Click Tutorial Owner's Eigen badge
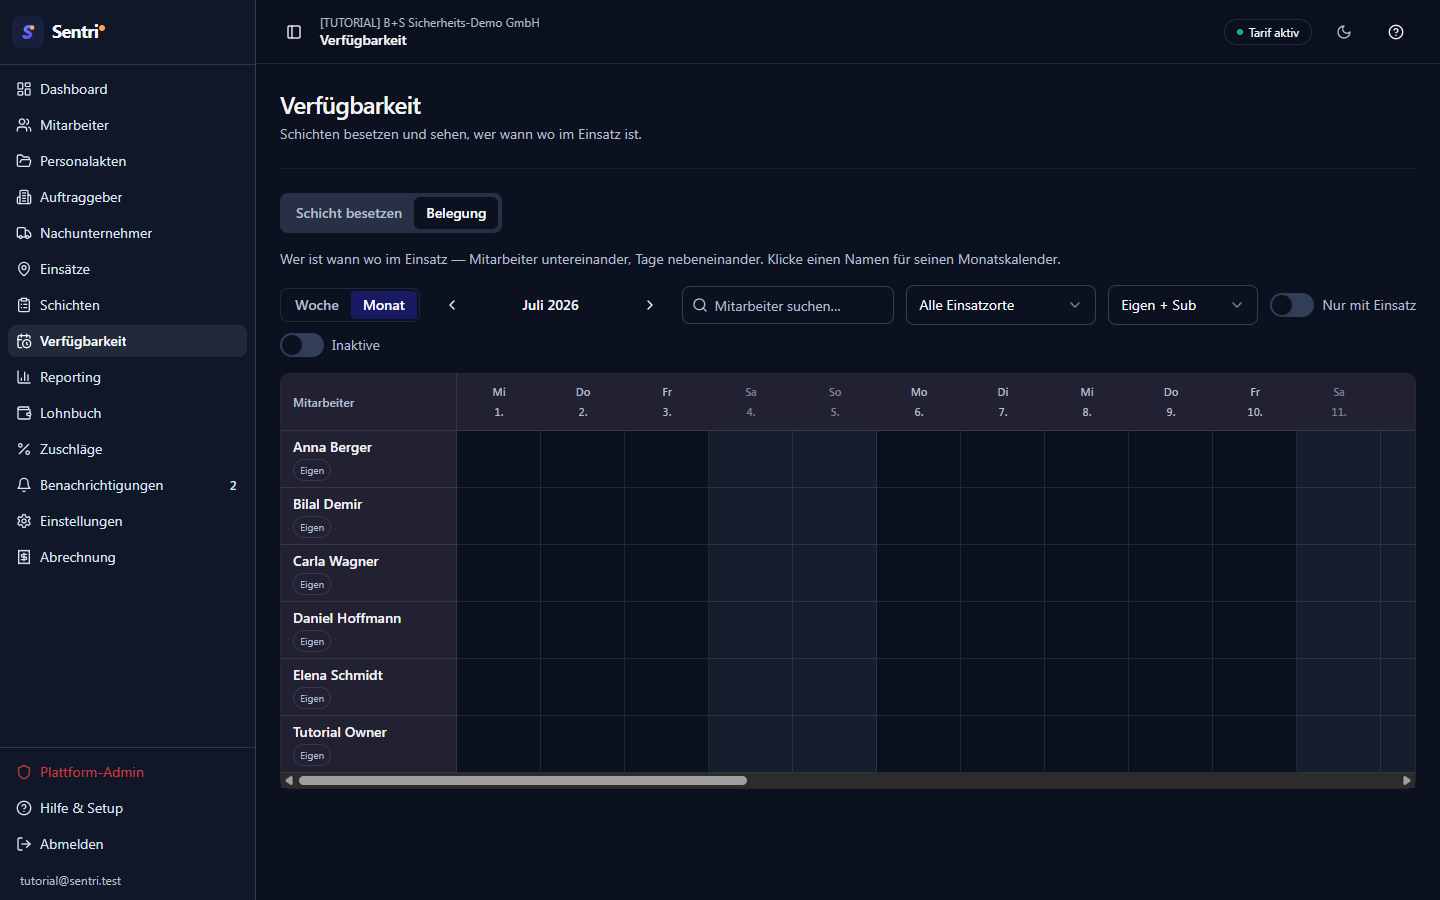The width and height of the screenshot is (1440, 900). [x=312, y=756]
